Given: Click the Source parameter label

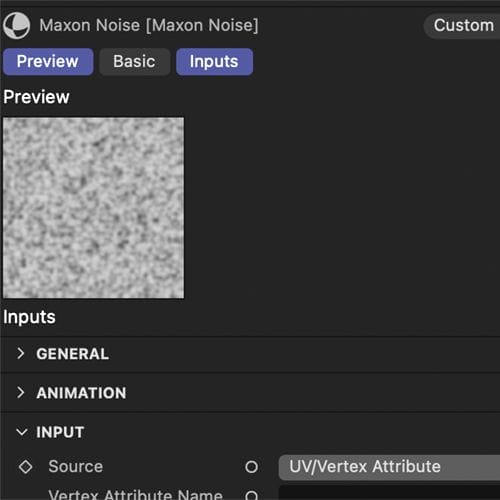Looking at the screenshot, I should click(x=76, y=466).
